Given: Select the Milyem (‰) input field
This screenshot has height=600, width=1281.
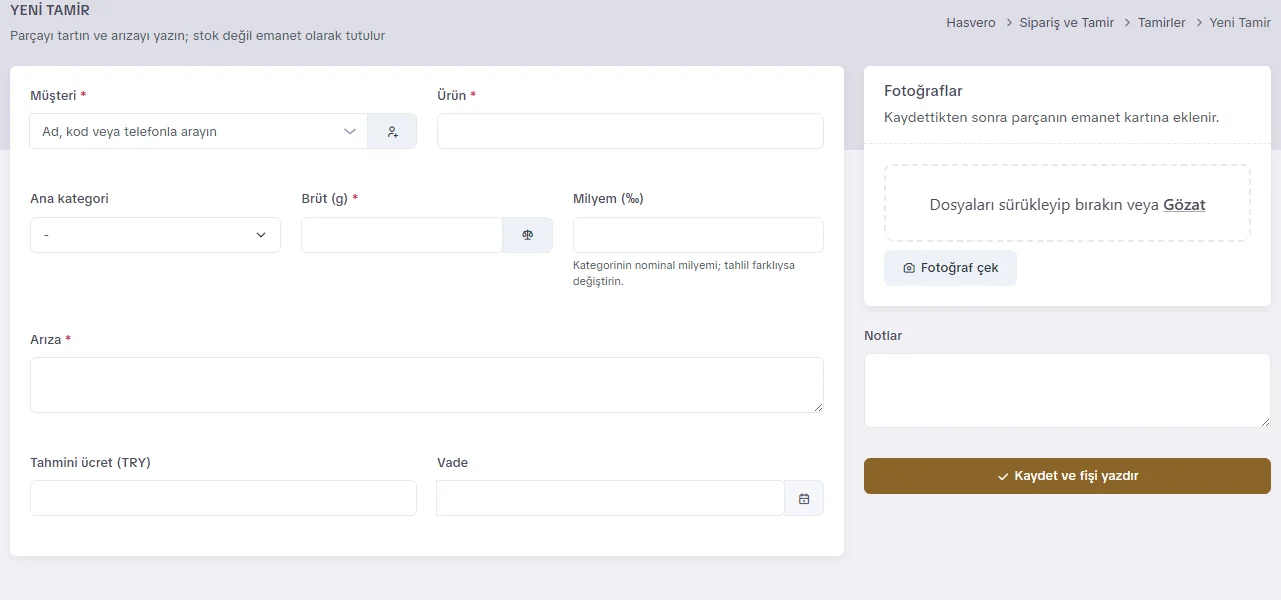Looking at the screenshot, I should point(698,235).
